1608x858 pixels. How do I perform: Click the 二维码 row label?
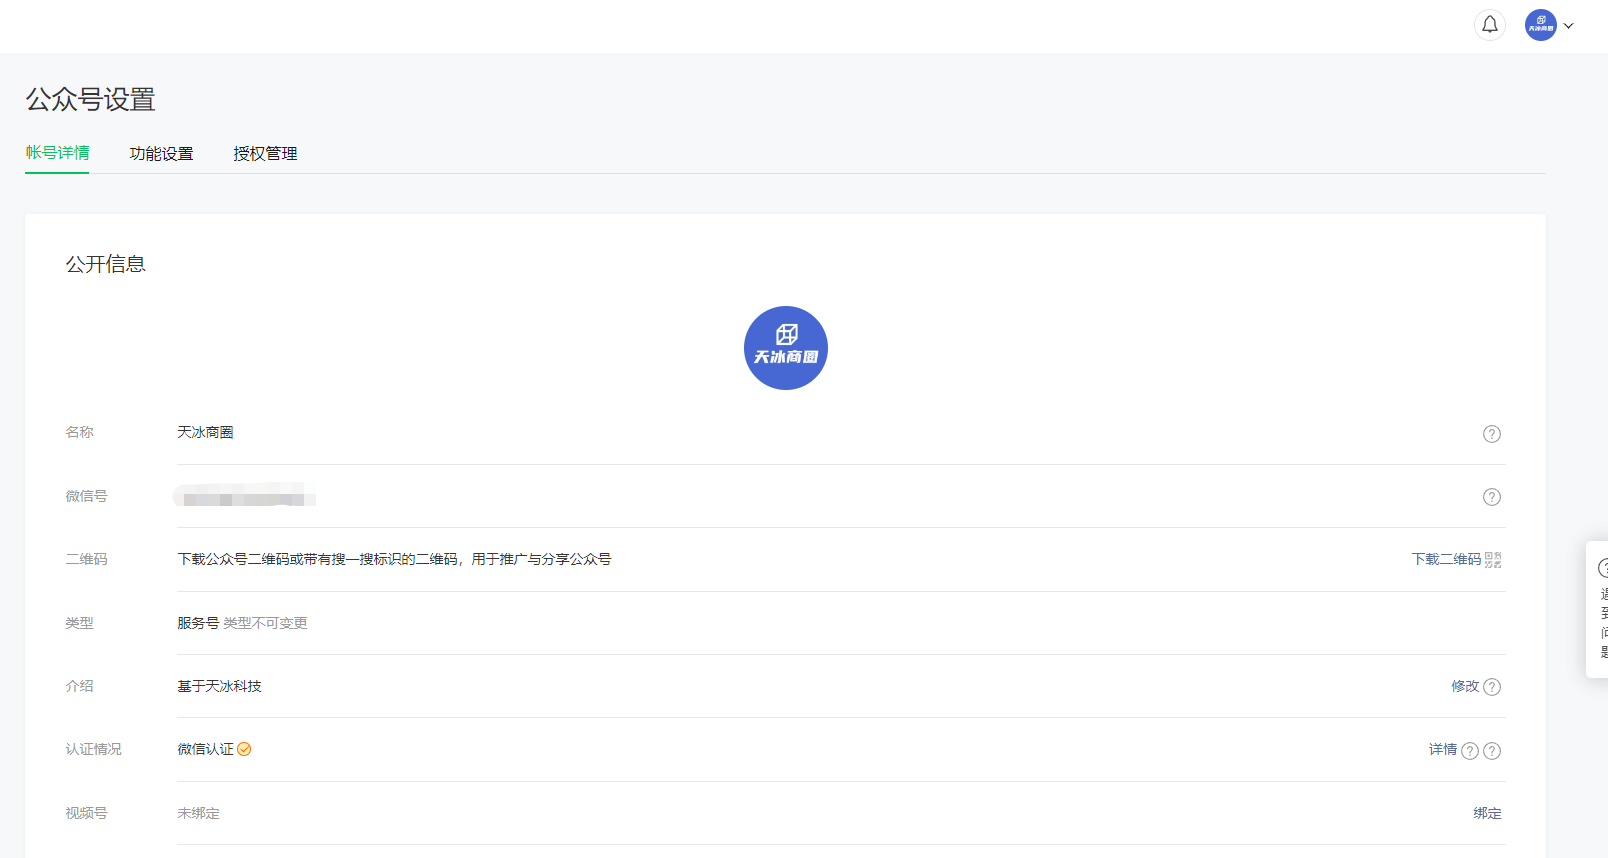coord(86,559)
